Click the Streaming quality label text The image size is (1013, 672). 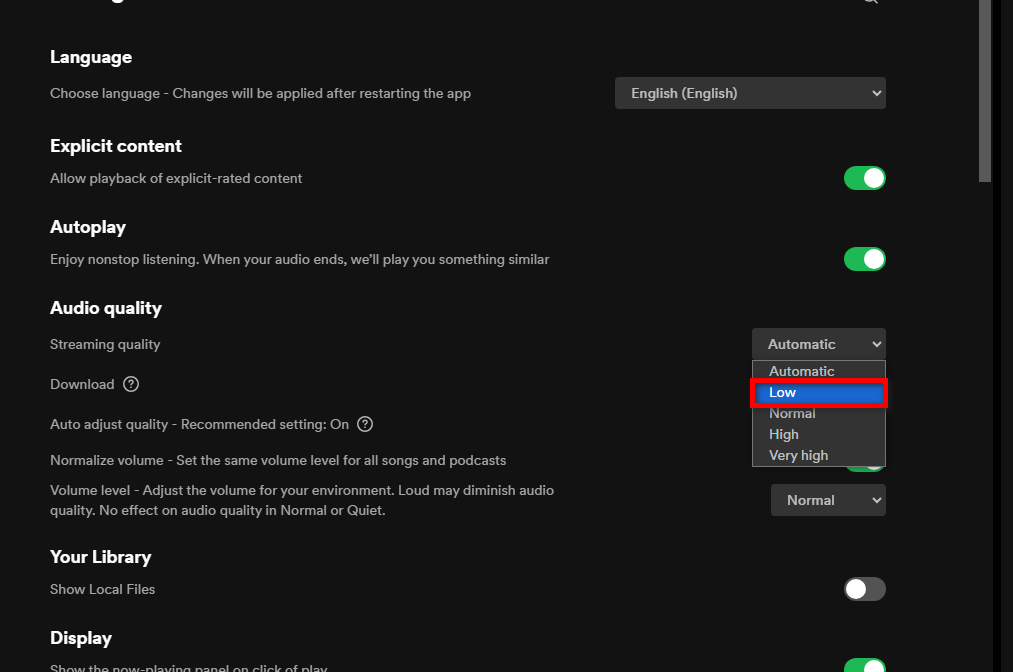pyautogui.click(x=105, y=344)
